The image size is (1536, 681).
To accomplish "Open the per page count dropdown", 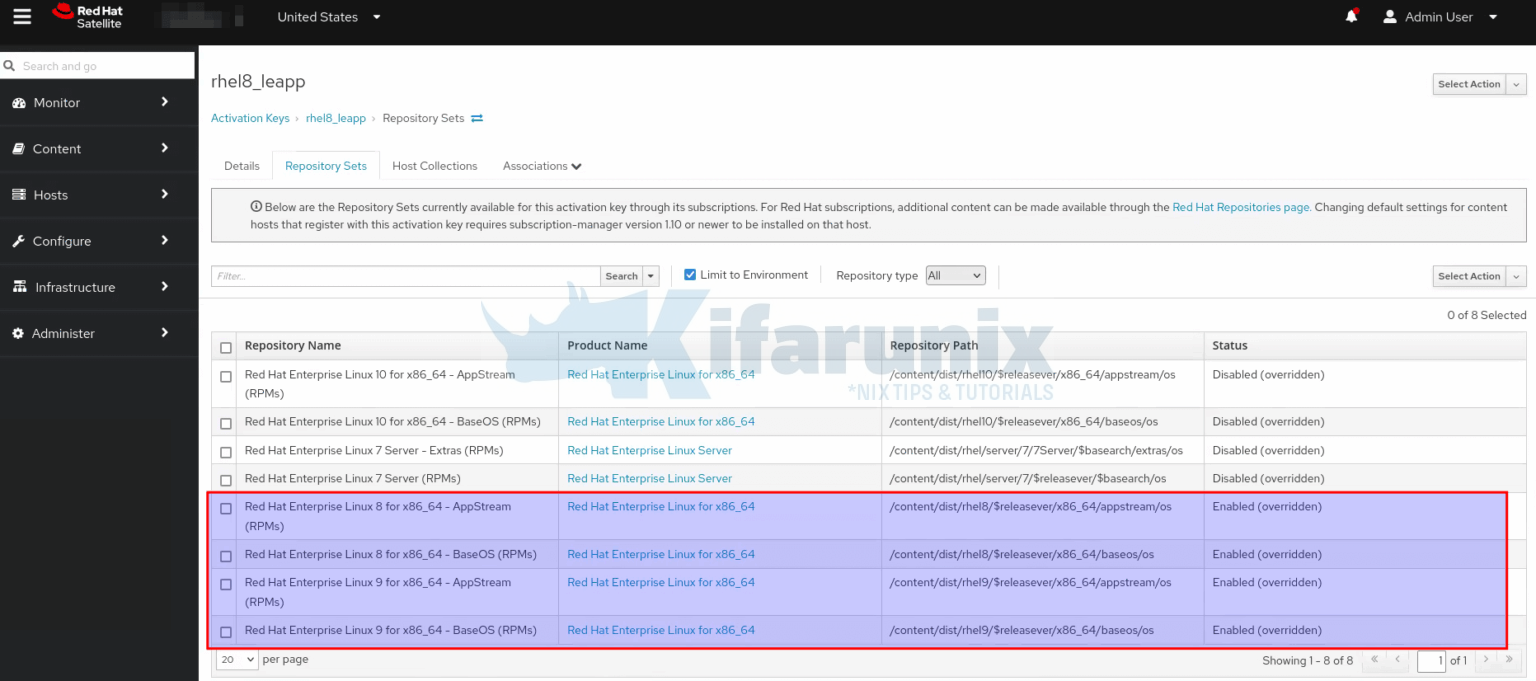I will point(237,660).
